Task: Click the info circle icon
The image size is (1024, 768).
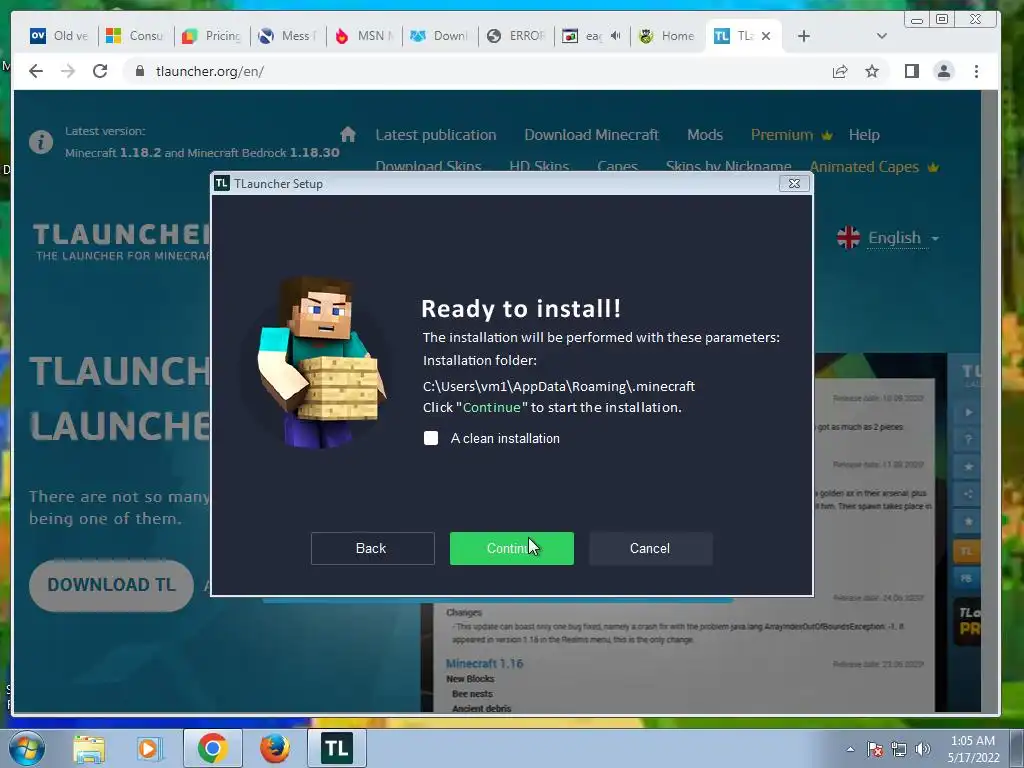Action: [40, 141]
